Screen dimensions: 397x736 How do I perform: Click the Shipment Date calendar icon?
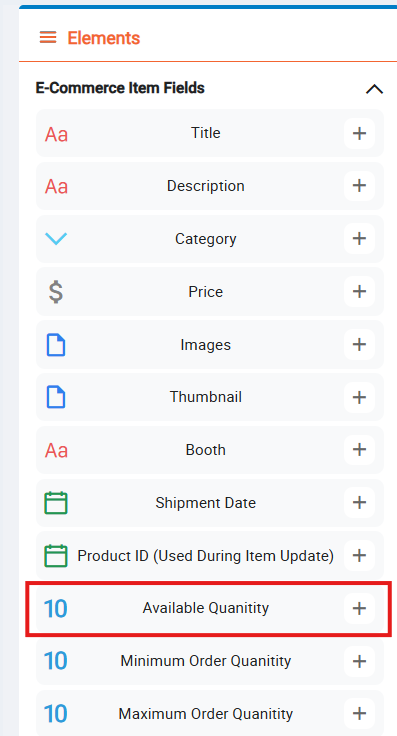56,503
